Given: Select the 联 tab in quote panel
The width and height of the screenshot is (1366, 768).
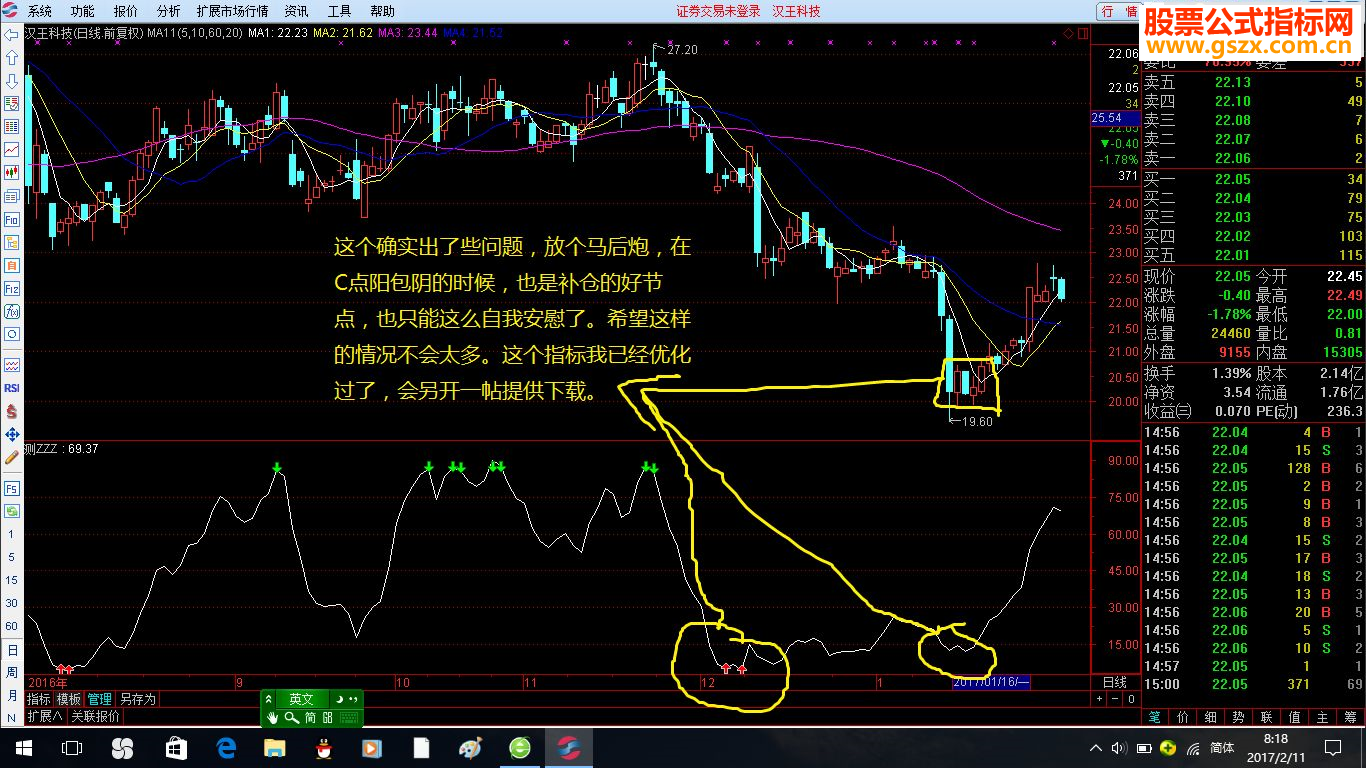Looking at the screenshot, I should [1266, 717].
